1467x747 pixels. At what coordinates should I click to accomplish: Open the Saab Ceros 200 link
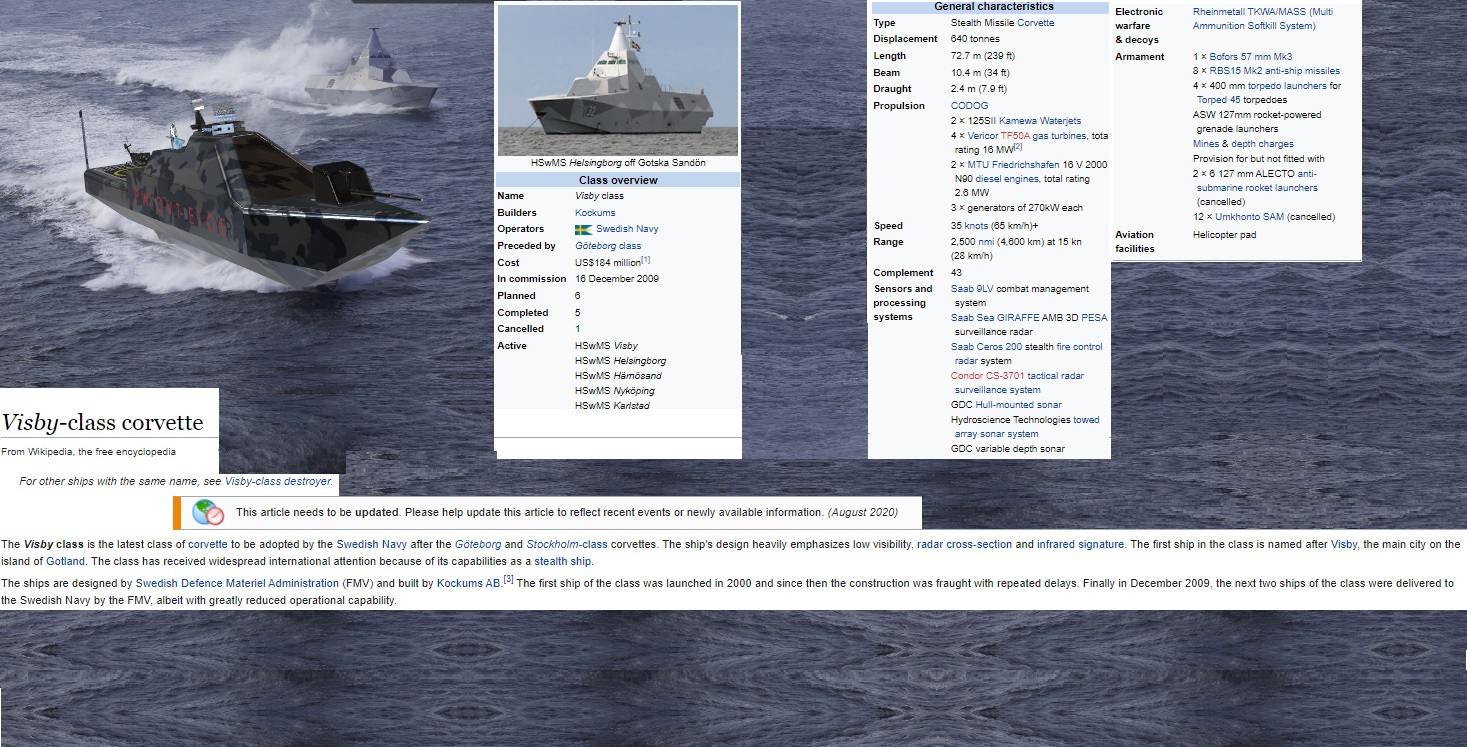(x=986, y=347)
